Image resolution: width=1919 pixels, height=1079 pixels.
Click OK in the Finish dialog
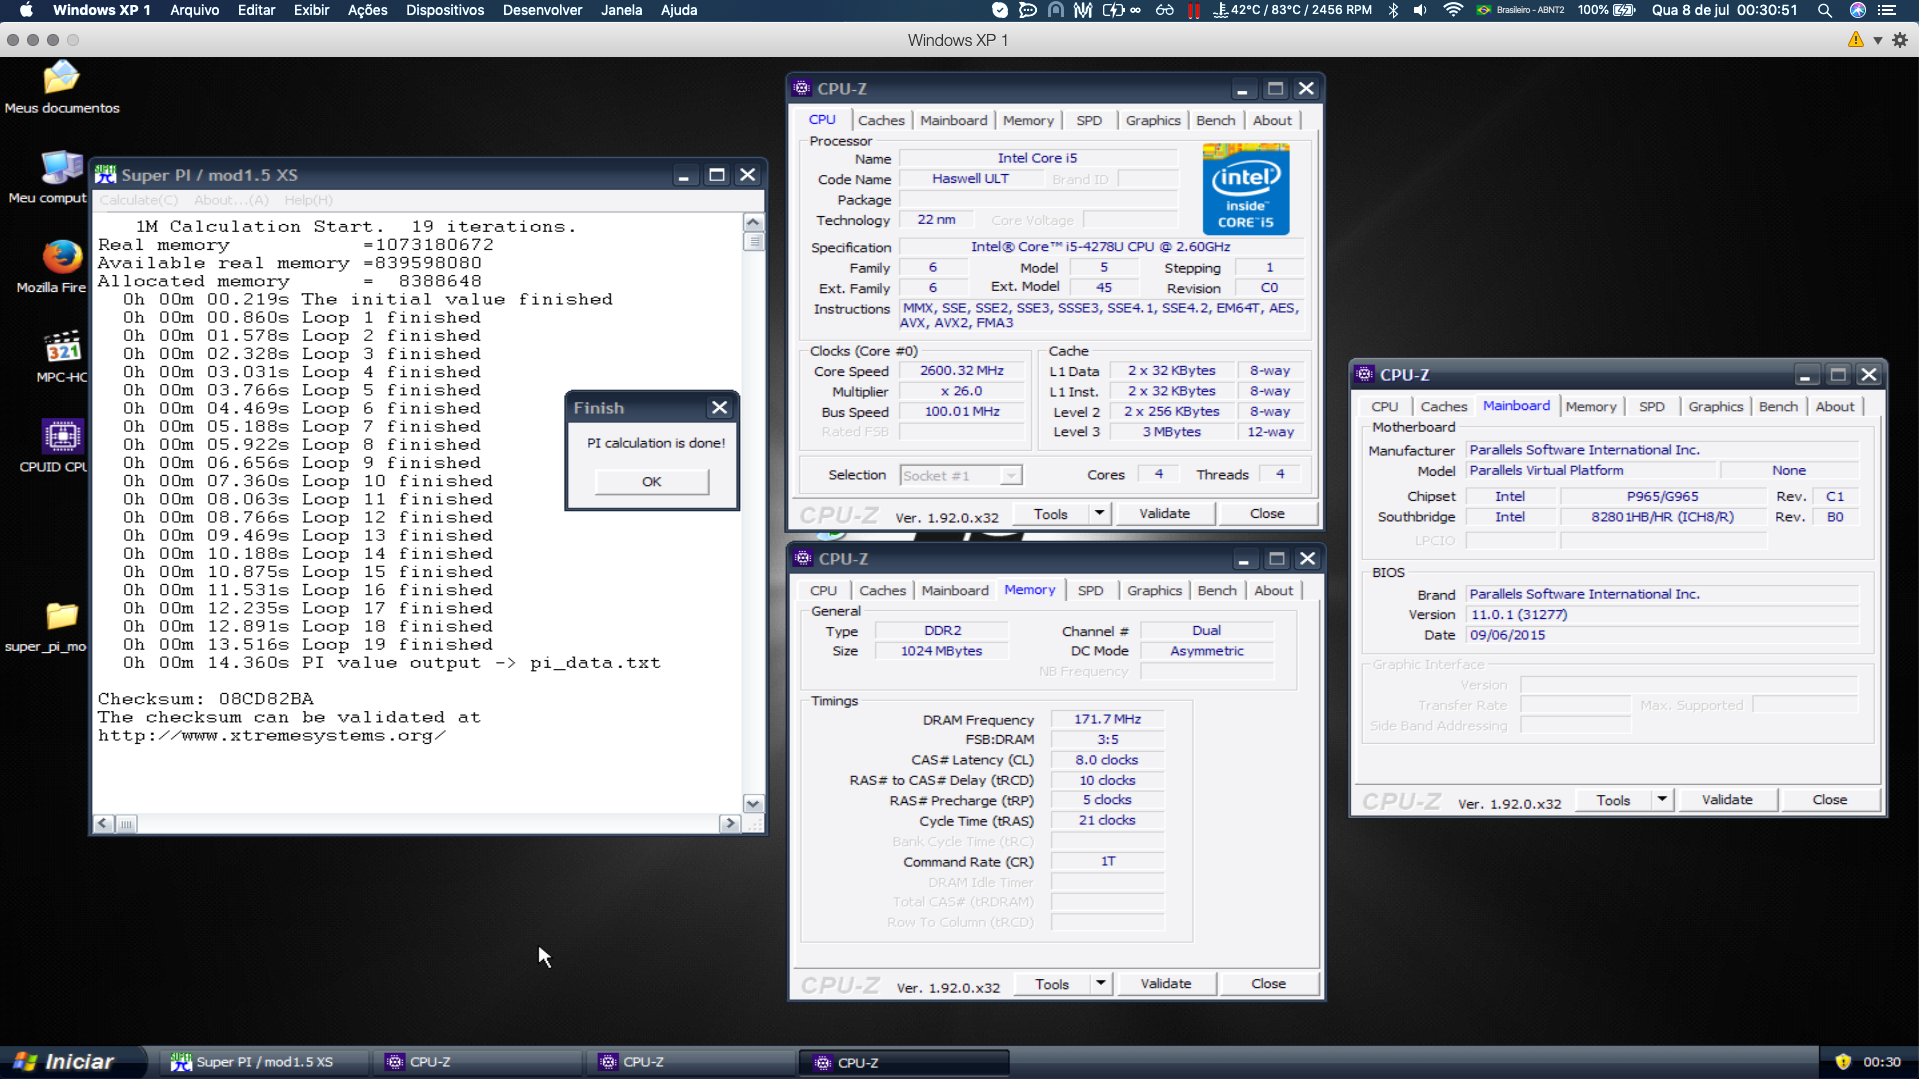click(652, 482)
